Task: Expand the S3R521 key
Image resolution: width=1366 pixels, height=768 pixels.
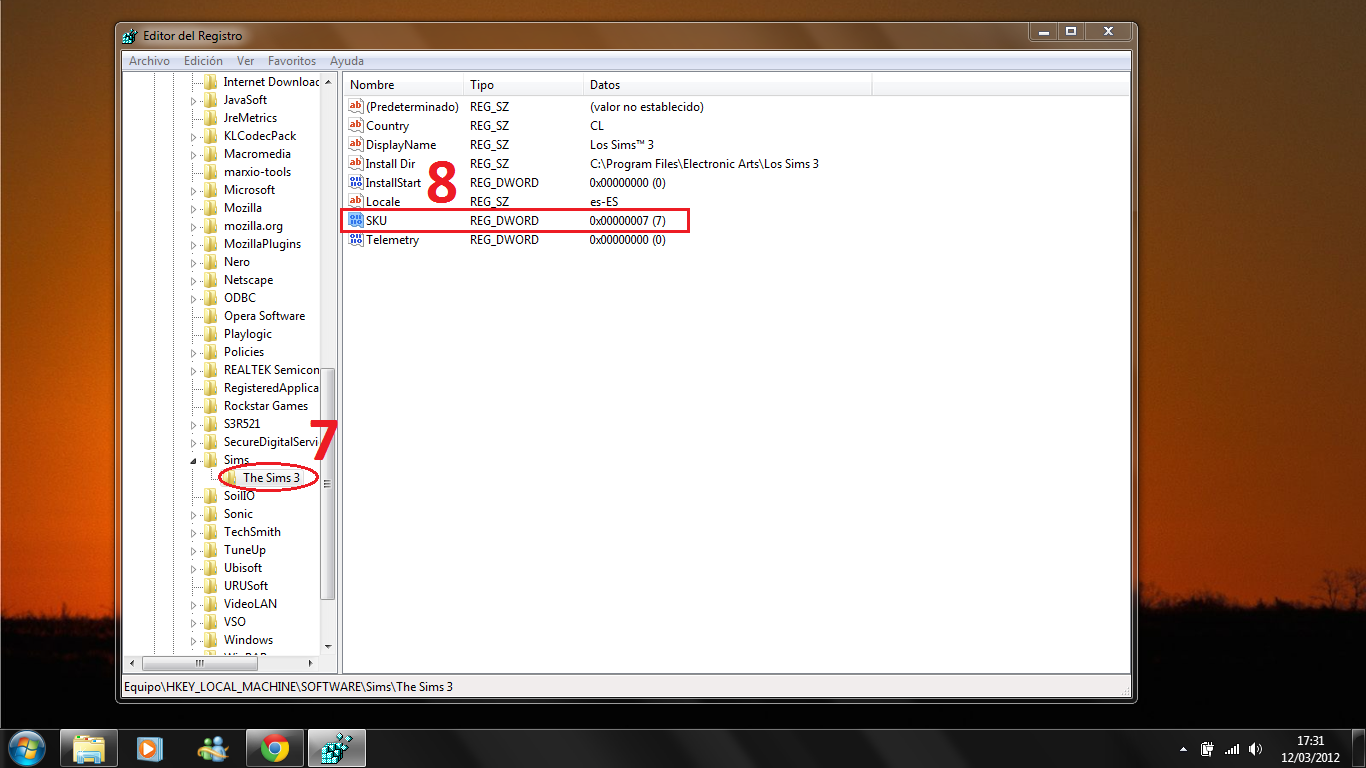Action: (x=194, y=424)
